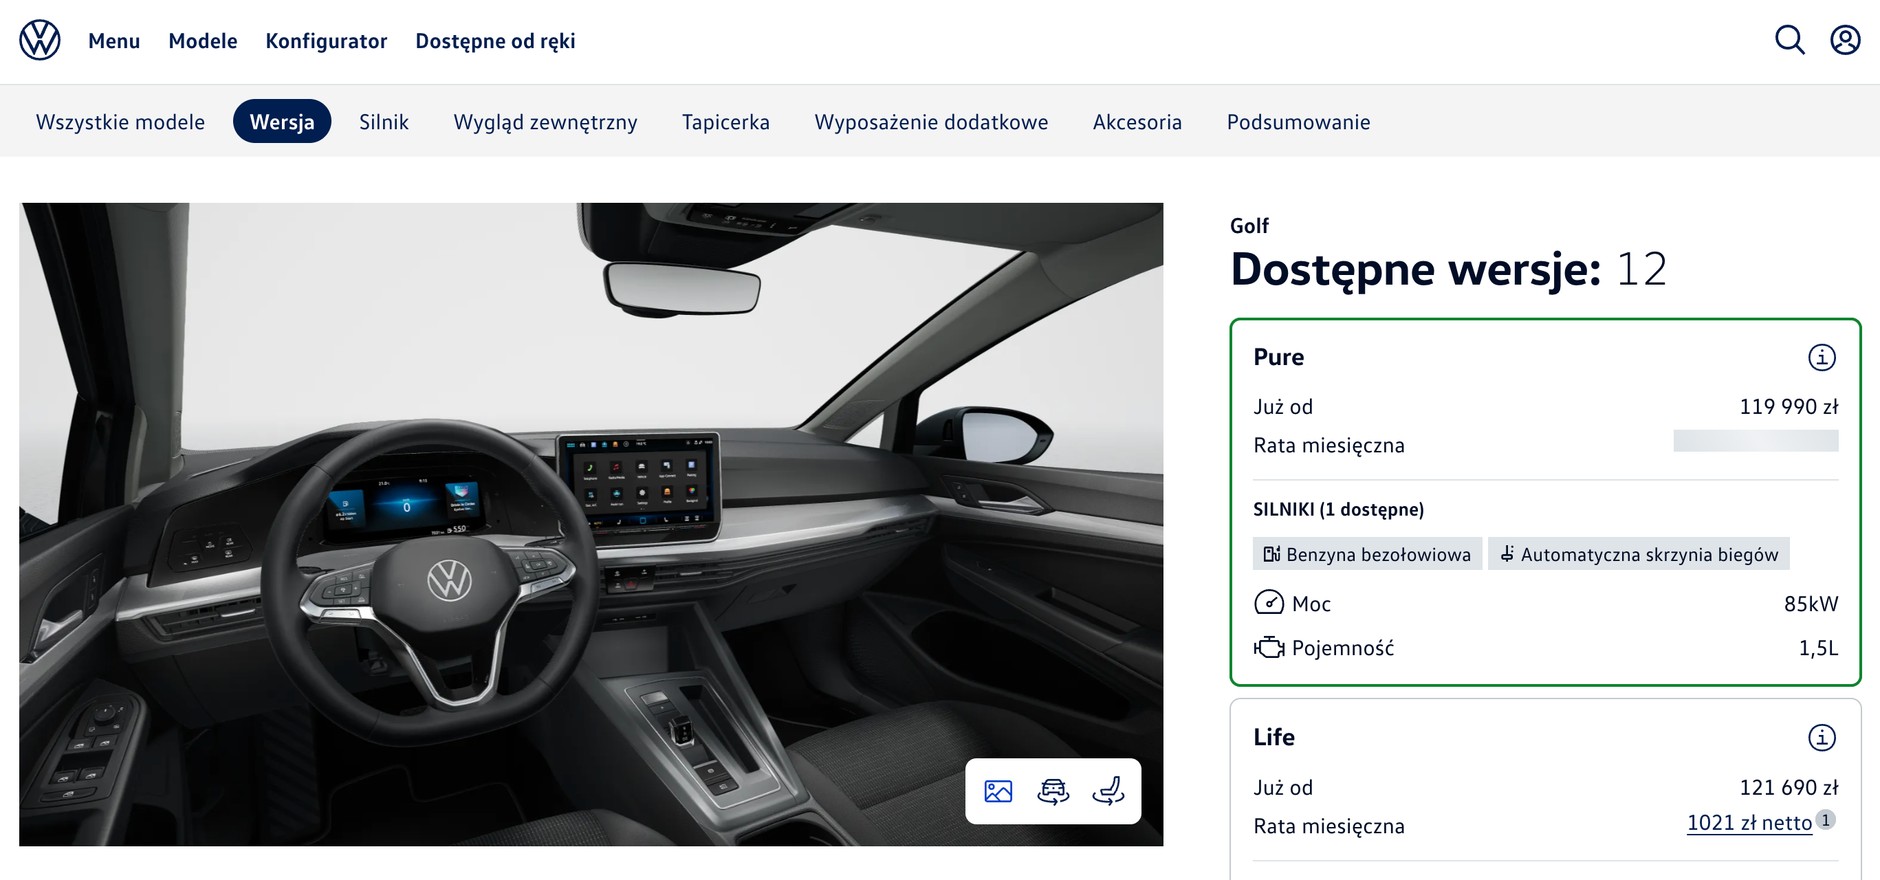Open the user account icon
The image size is (1880, 880).
coord(1845,40)
